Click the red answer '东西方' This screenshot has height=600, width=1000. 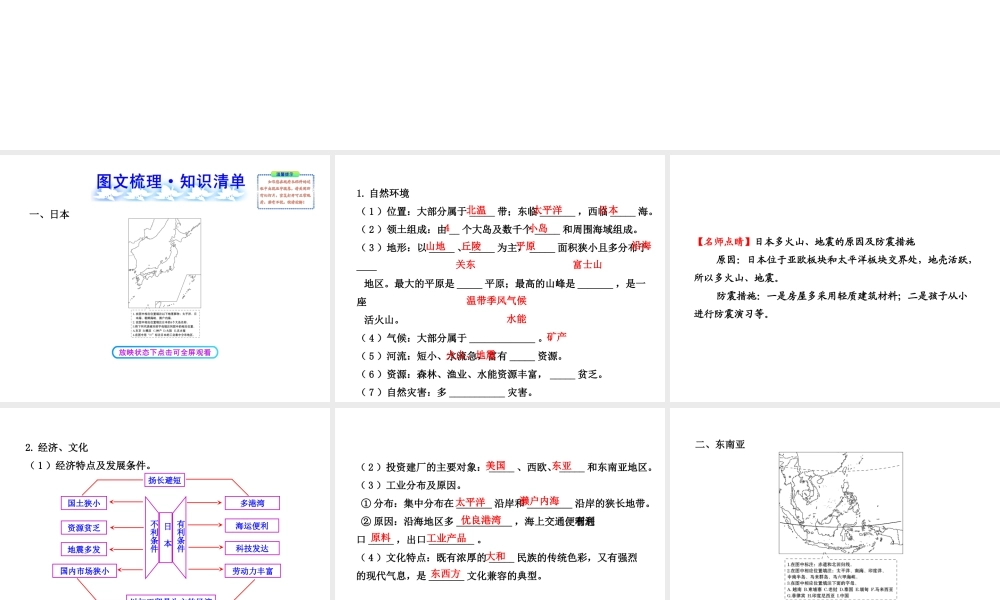coord(445,574)
